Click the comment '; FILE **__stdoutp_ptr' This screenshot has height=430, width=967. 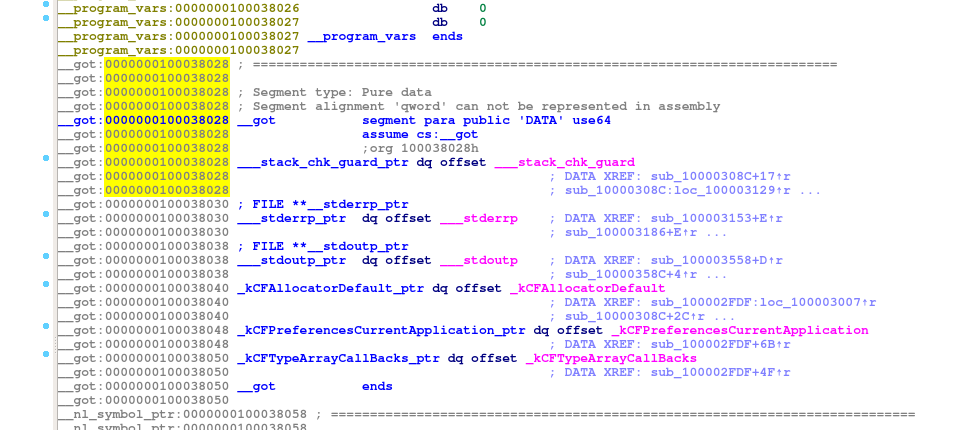click(x=323, y=246)
